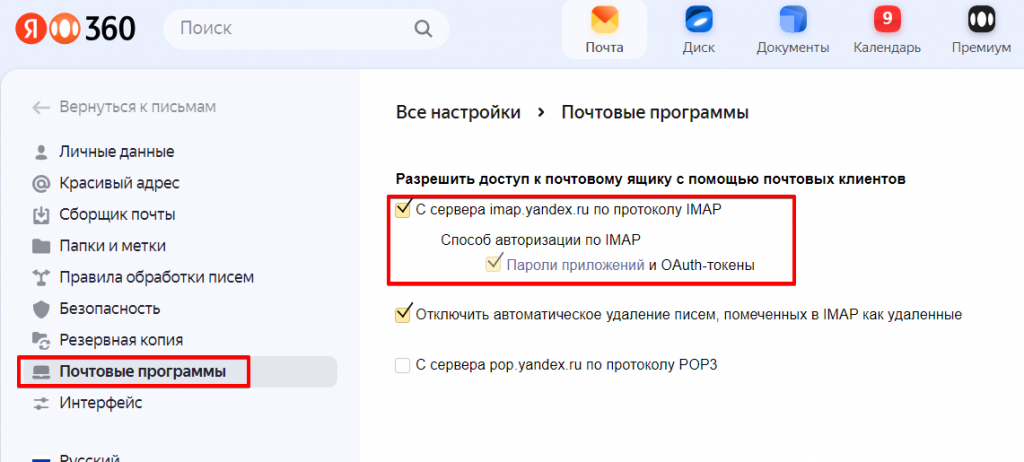The image size is (1024, 462).
Task: Open Резервная копия settings section
Action: 121,340
